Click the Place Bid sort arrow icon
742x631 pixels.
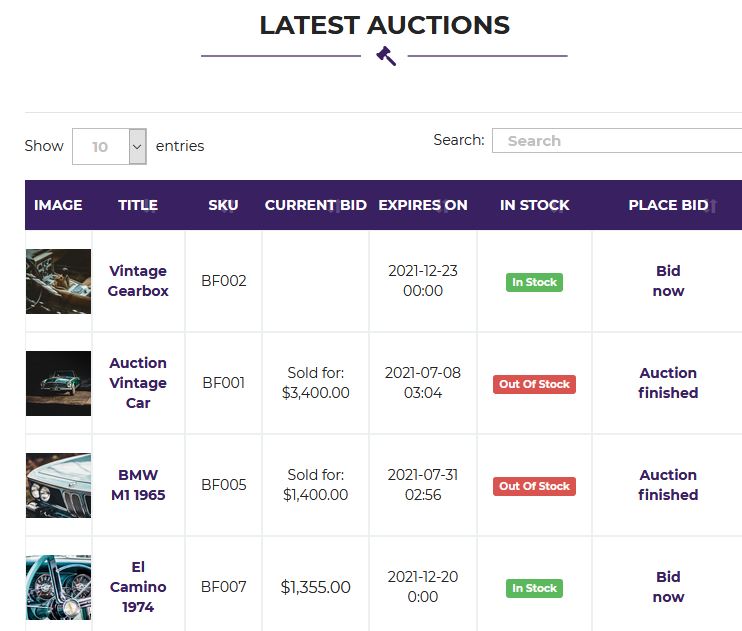coord(714,206)
